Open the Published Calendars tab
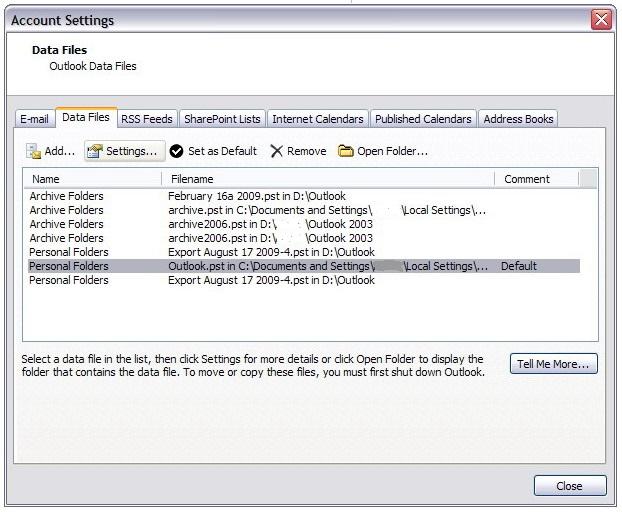This screenshot has height=512, width=622. point(423,119)
